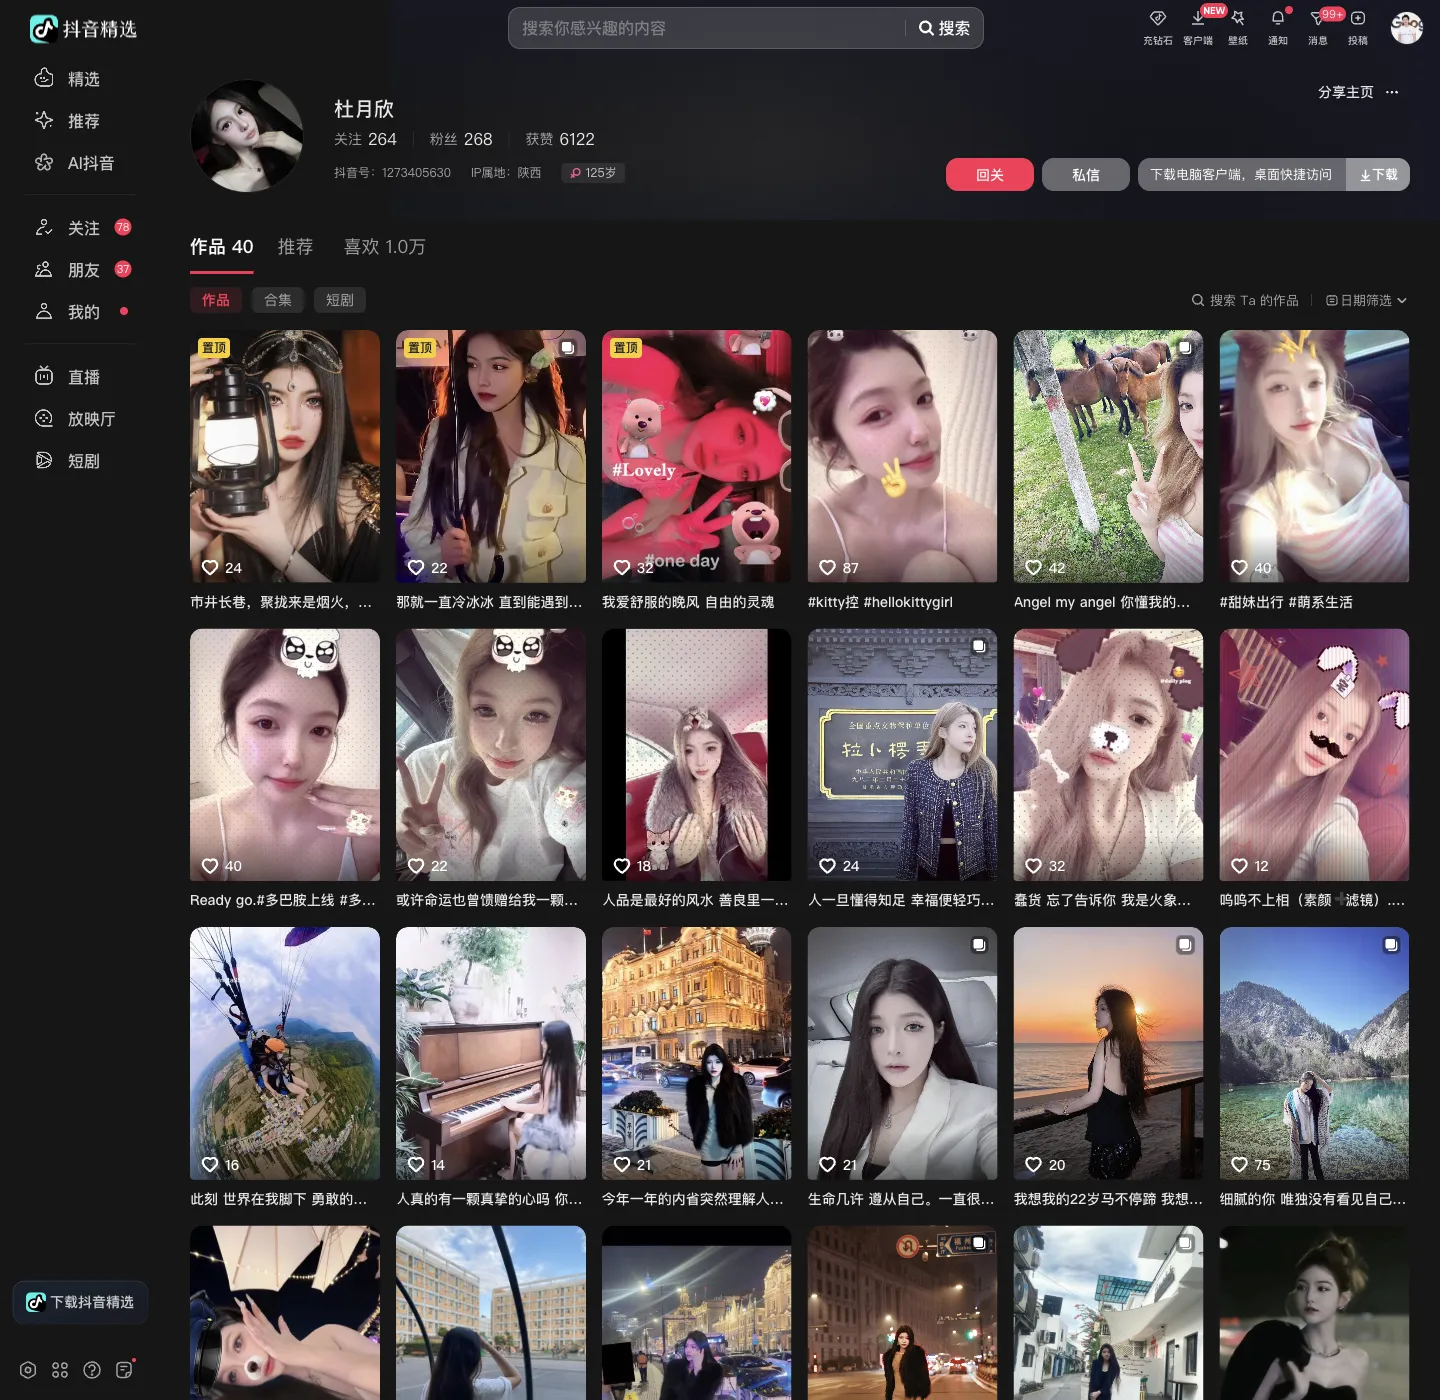1440x1400 pixels.
Task: Click the 下载 client button
Action: pos(1378,175)
